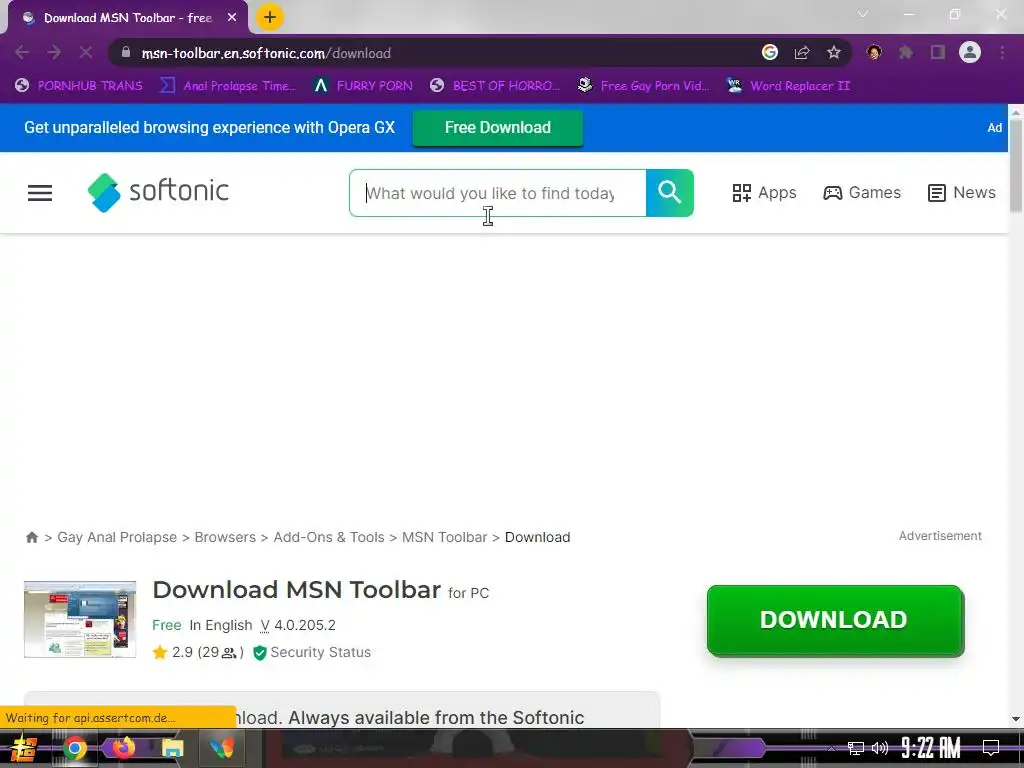
Task: Open a new tab with plus button
Action: click(x=270, y=17)
